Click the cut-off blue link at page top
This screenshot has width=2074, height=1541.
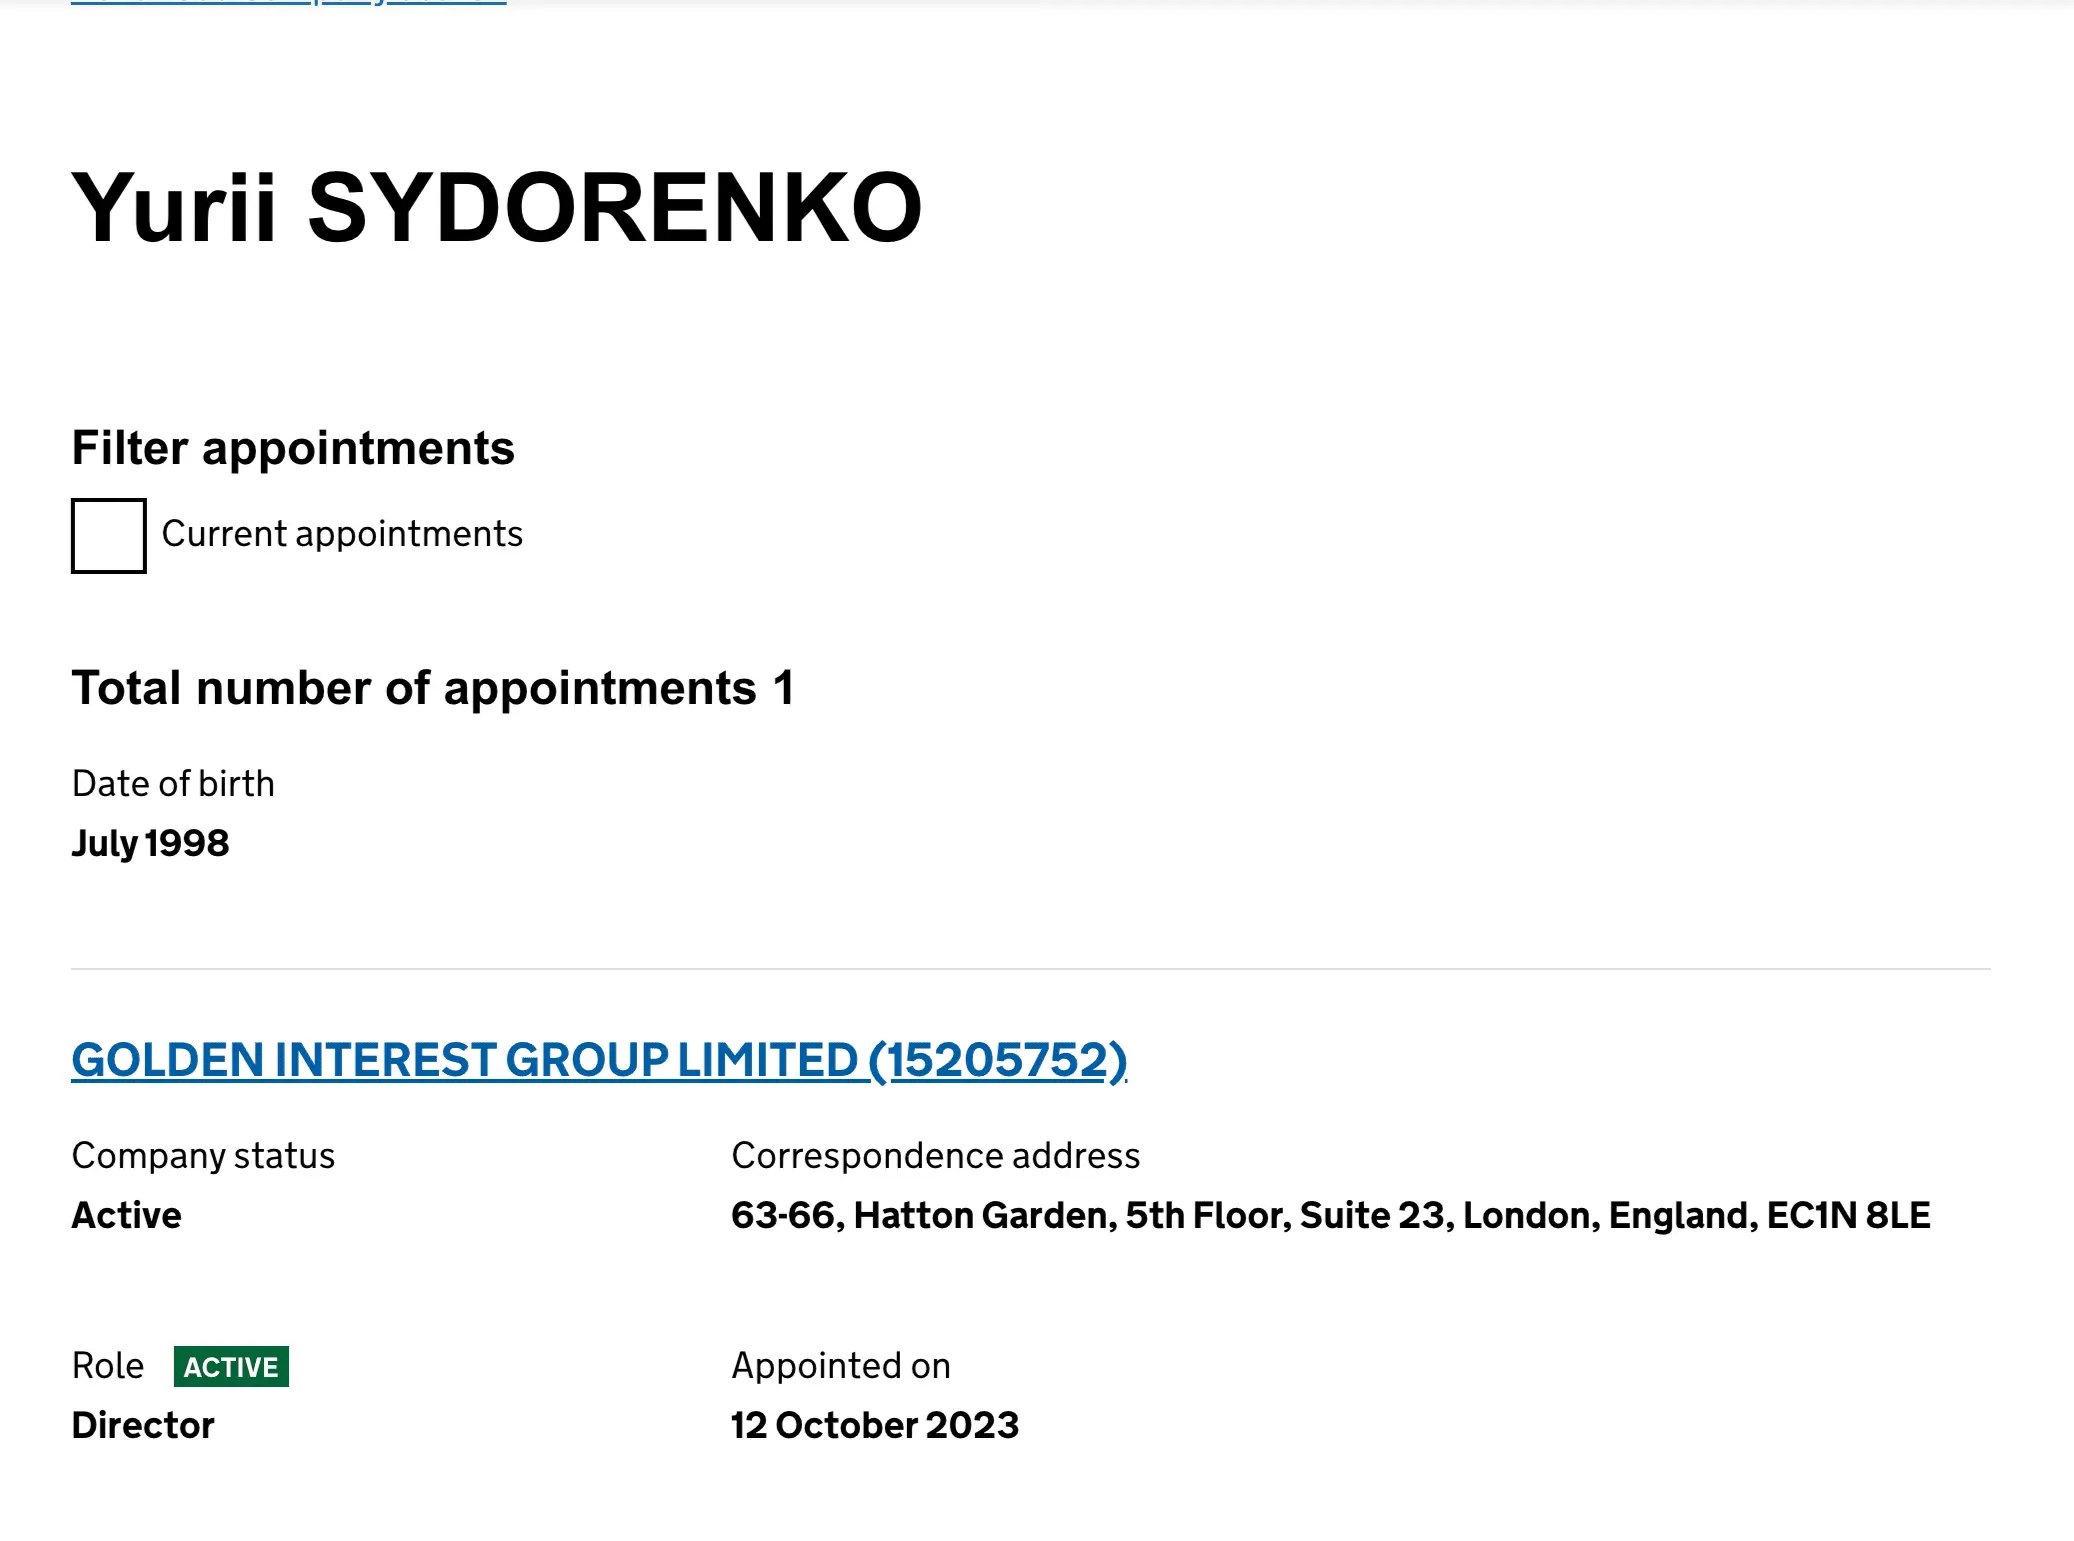(x=288, y=3)
